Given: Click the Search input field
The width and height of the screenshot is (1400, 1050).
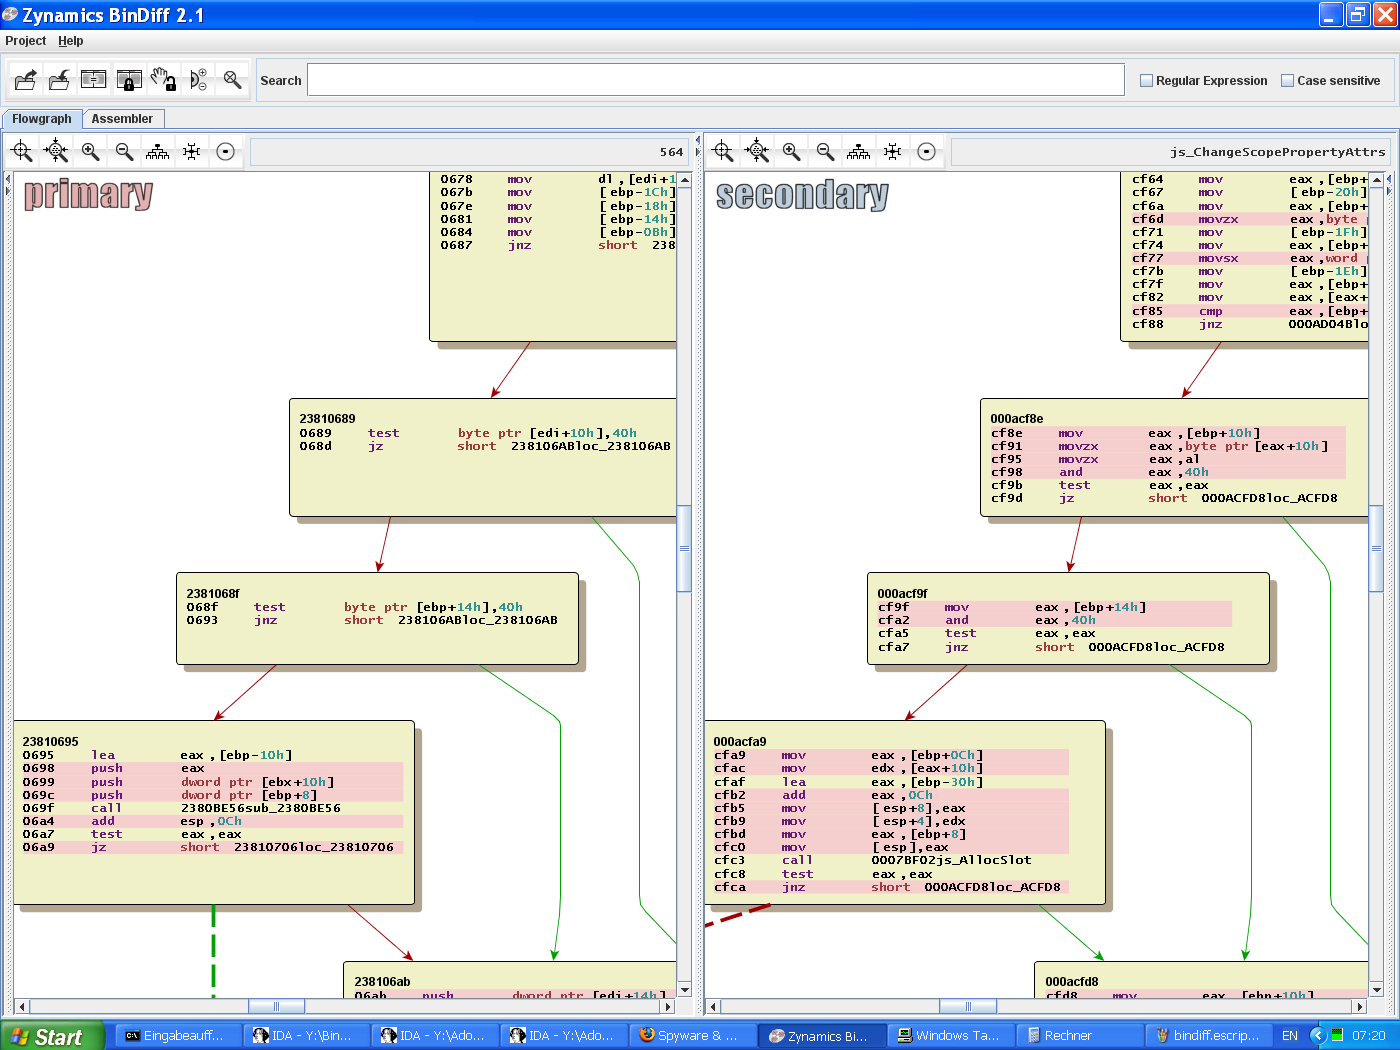Looking at the screenshot, I should 715,79.
